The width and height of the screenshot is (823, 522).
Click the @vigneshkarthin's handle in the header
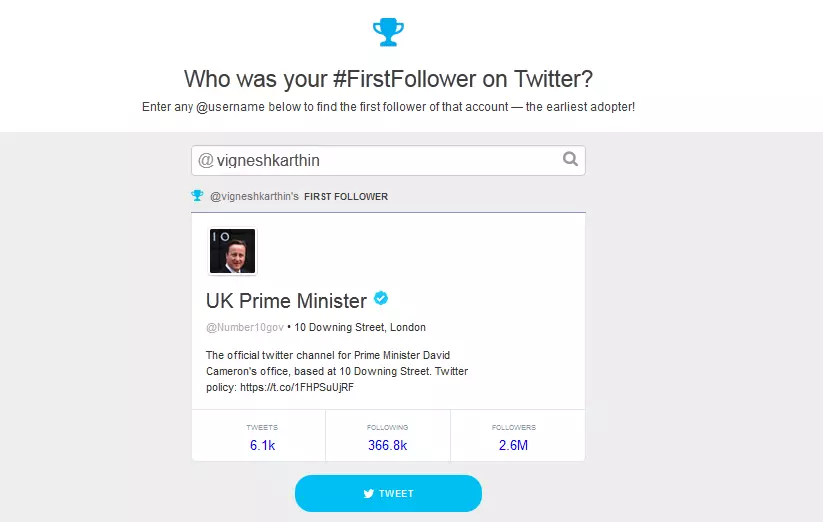(254, 196)
